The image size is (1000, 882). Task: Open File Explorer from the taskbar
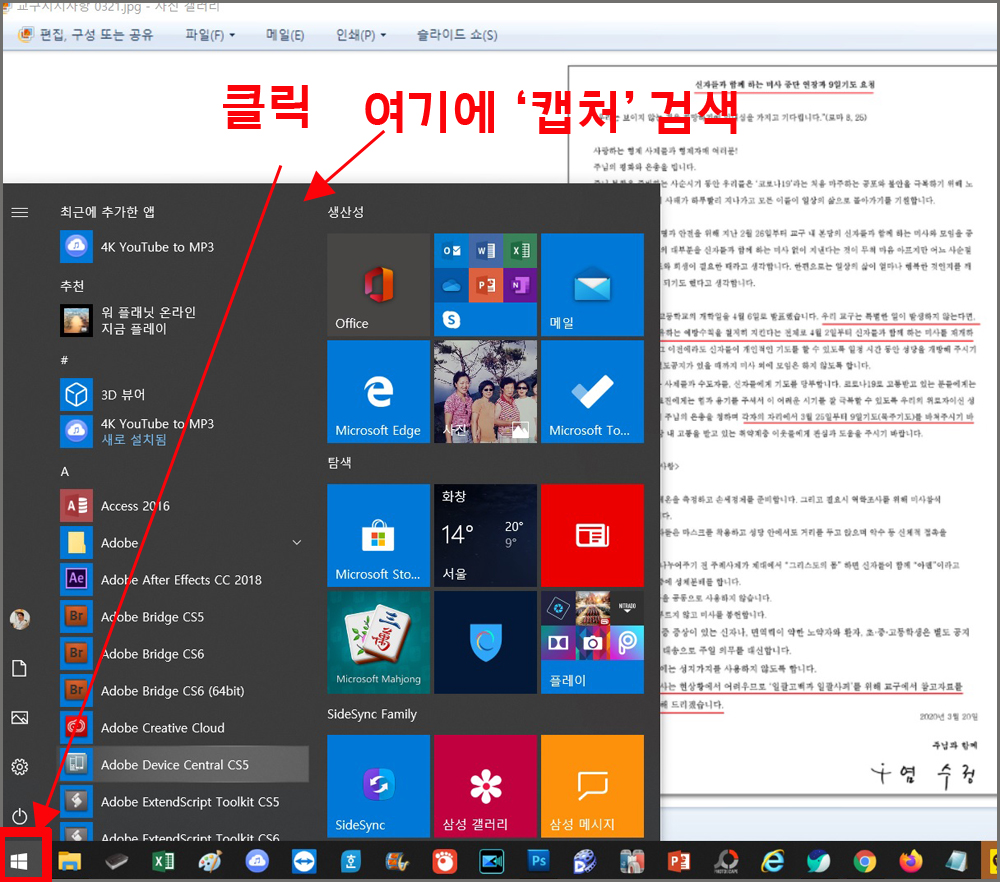(x=70, y=862)
